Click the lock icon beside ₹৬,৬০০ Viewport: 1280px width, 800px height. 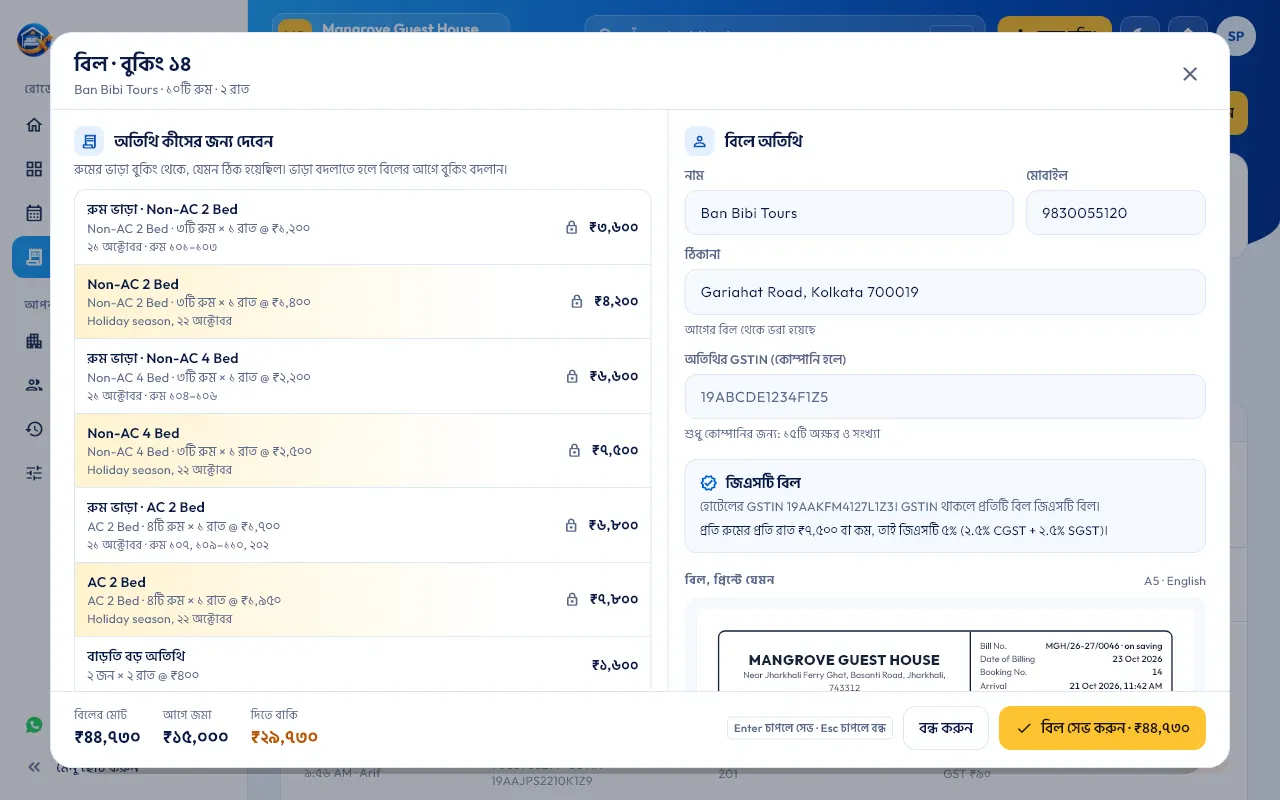(x=572, y=376)
